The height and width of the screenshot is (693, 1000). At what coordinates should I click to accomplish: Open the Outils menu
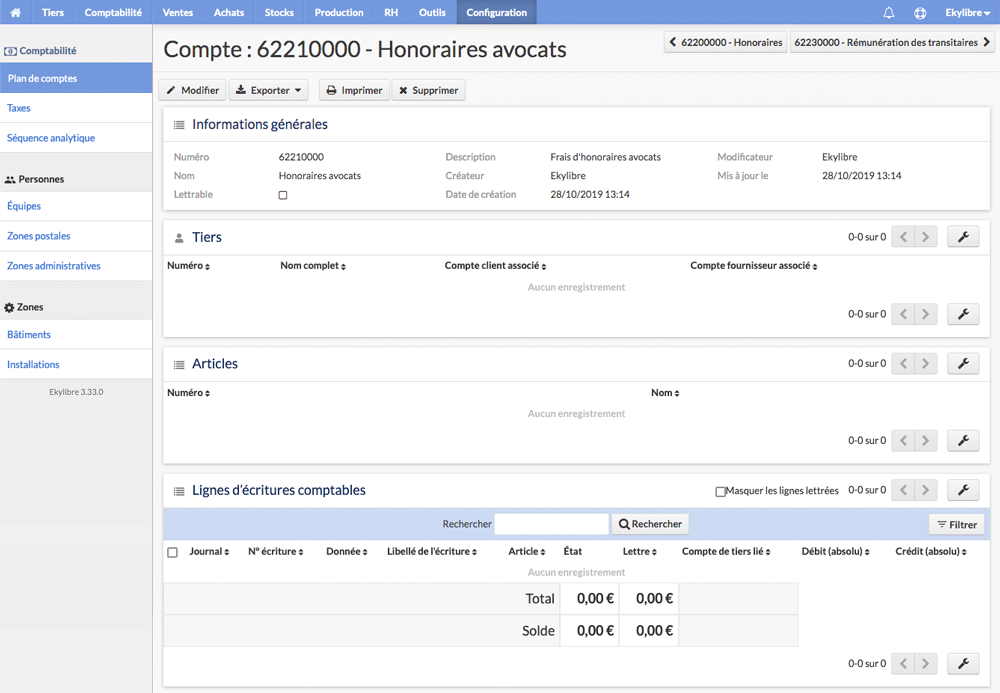[432, 12]
